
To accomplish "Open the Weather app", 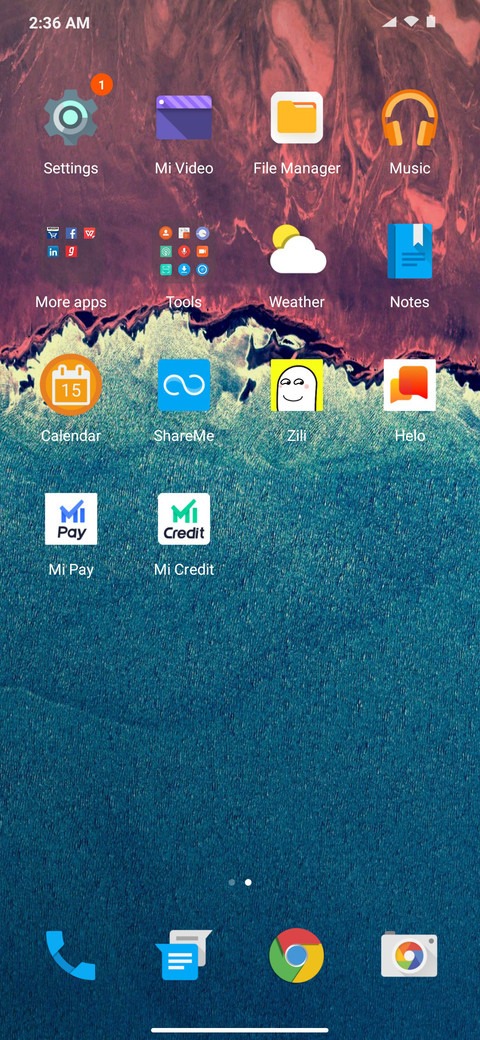I will (297, 249).
